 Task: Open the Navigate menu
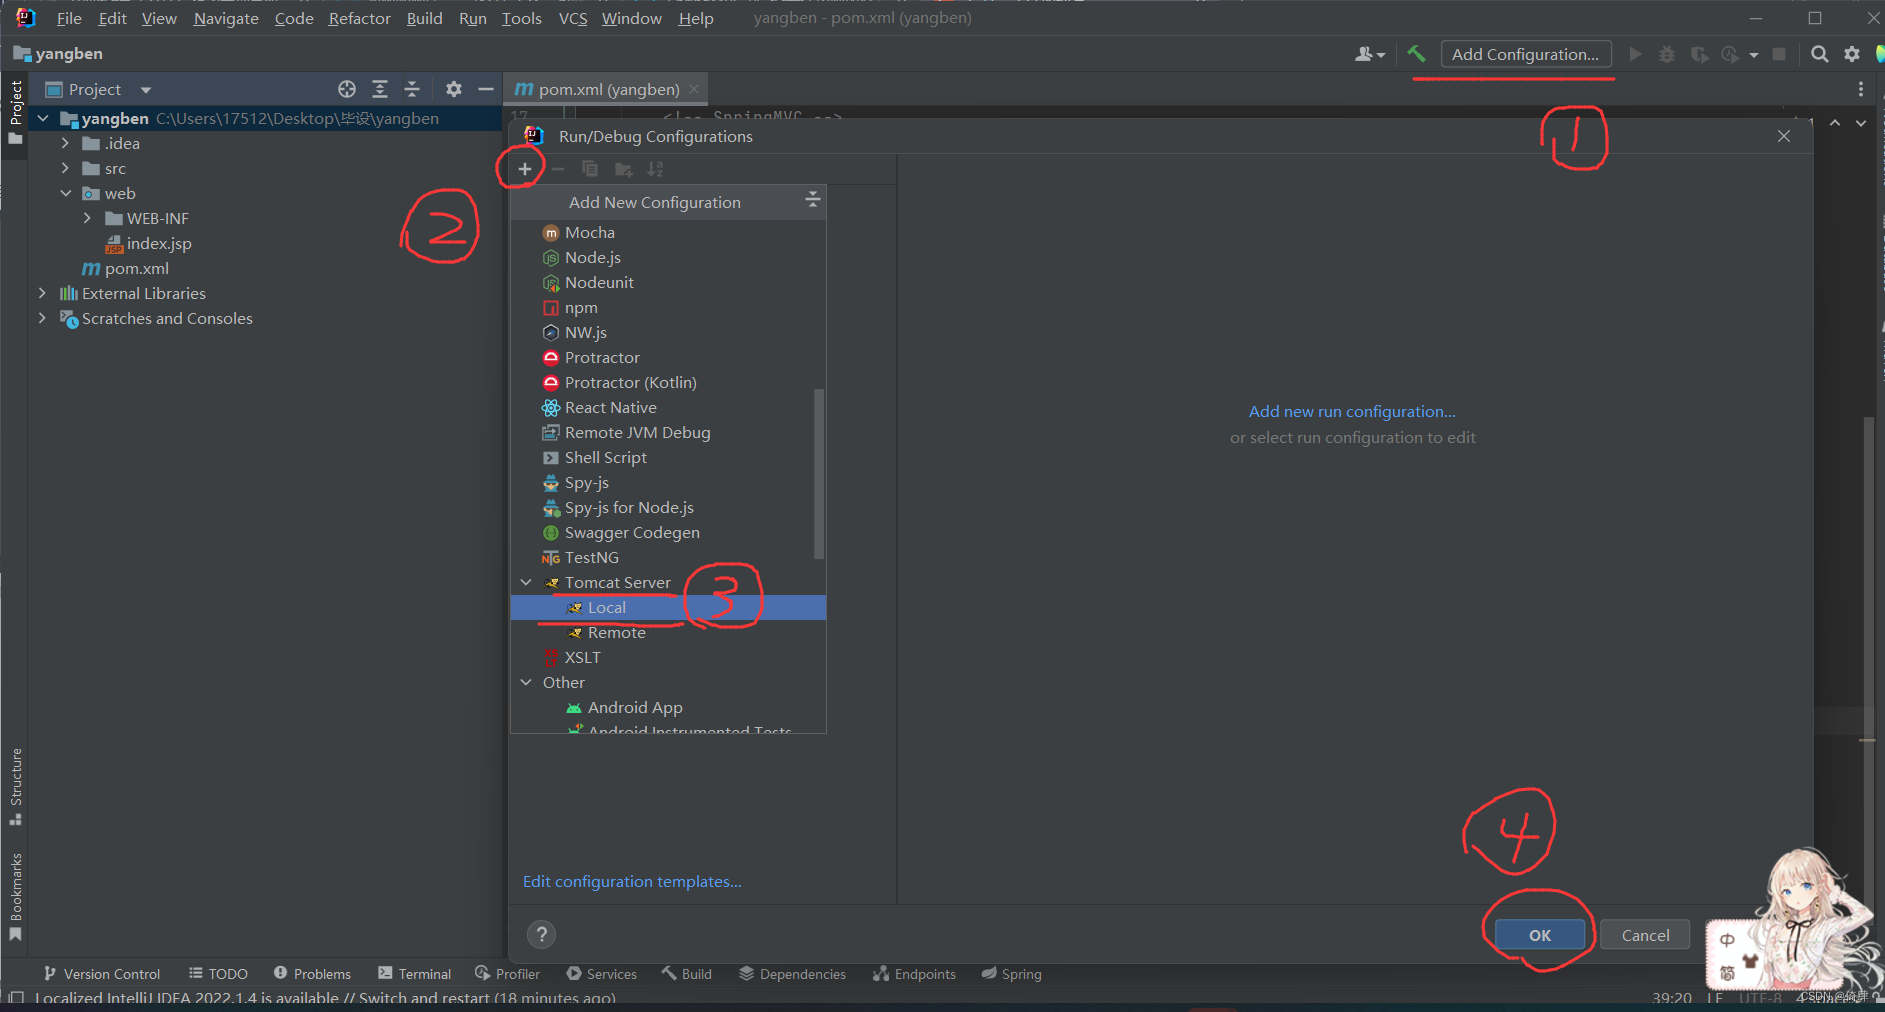pyautogui.click(x=226, y=18)
